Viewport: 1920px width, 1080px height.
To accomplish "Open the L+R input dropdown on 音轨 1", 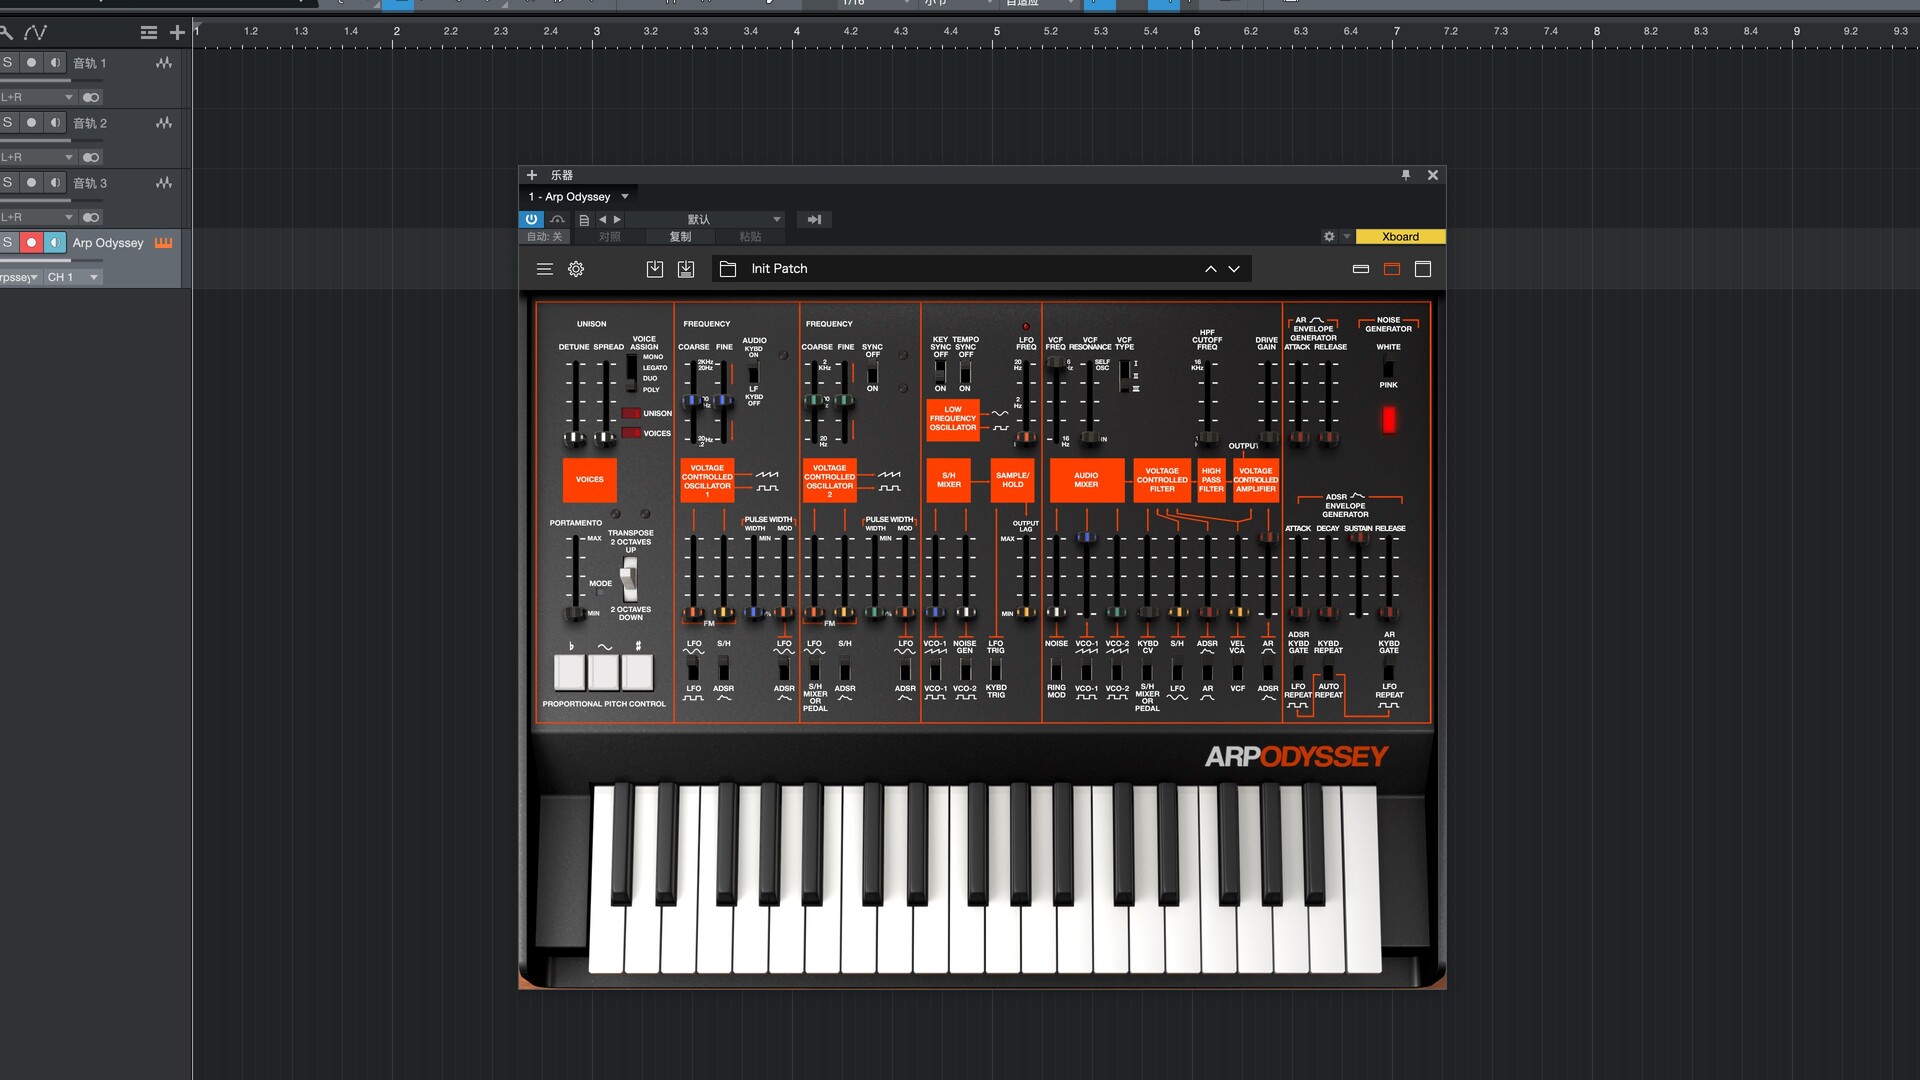I will point(38,97).
